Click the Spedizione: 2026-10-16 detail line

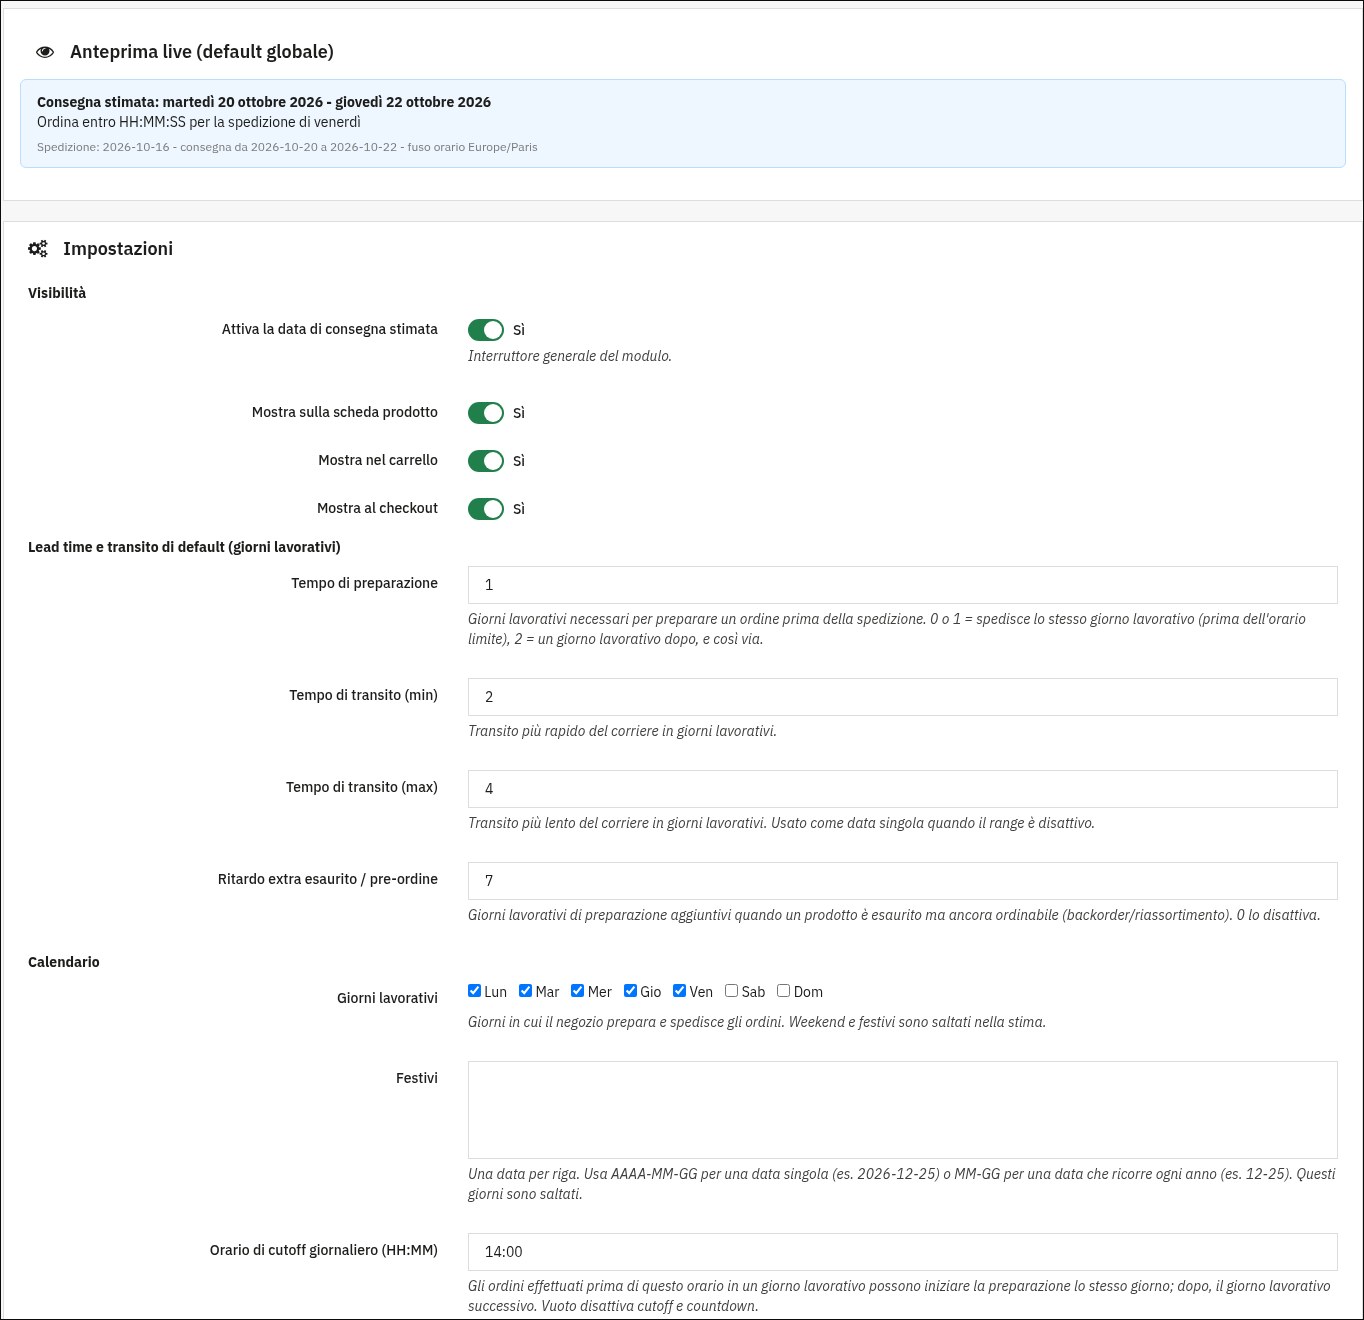tap(287, 147)
